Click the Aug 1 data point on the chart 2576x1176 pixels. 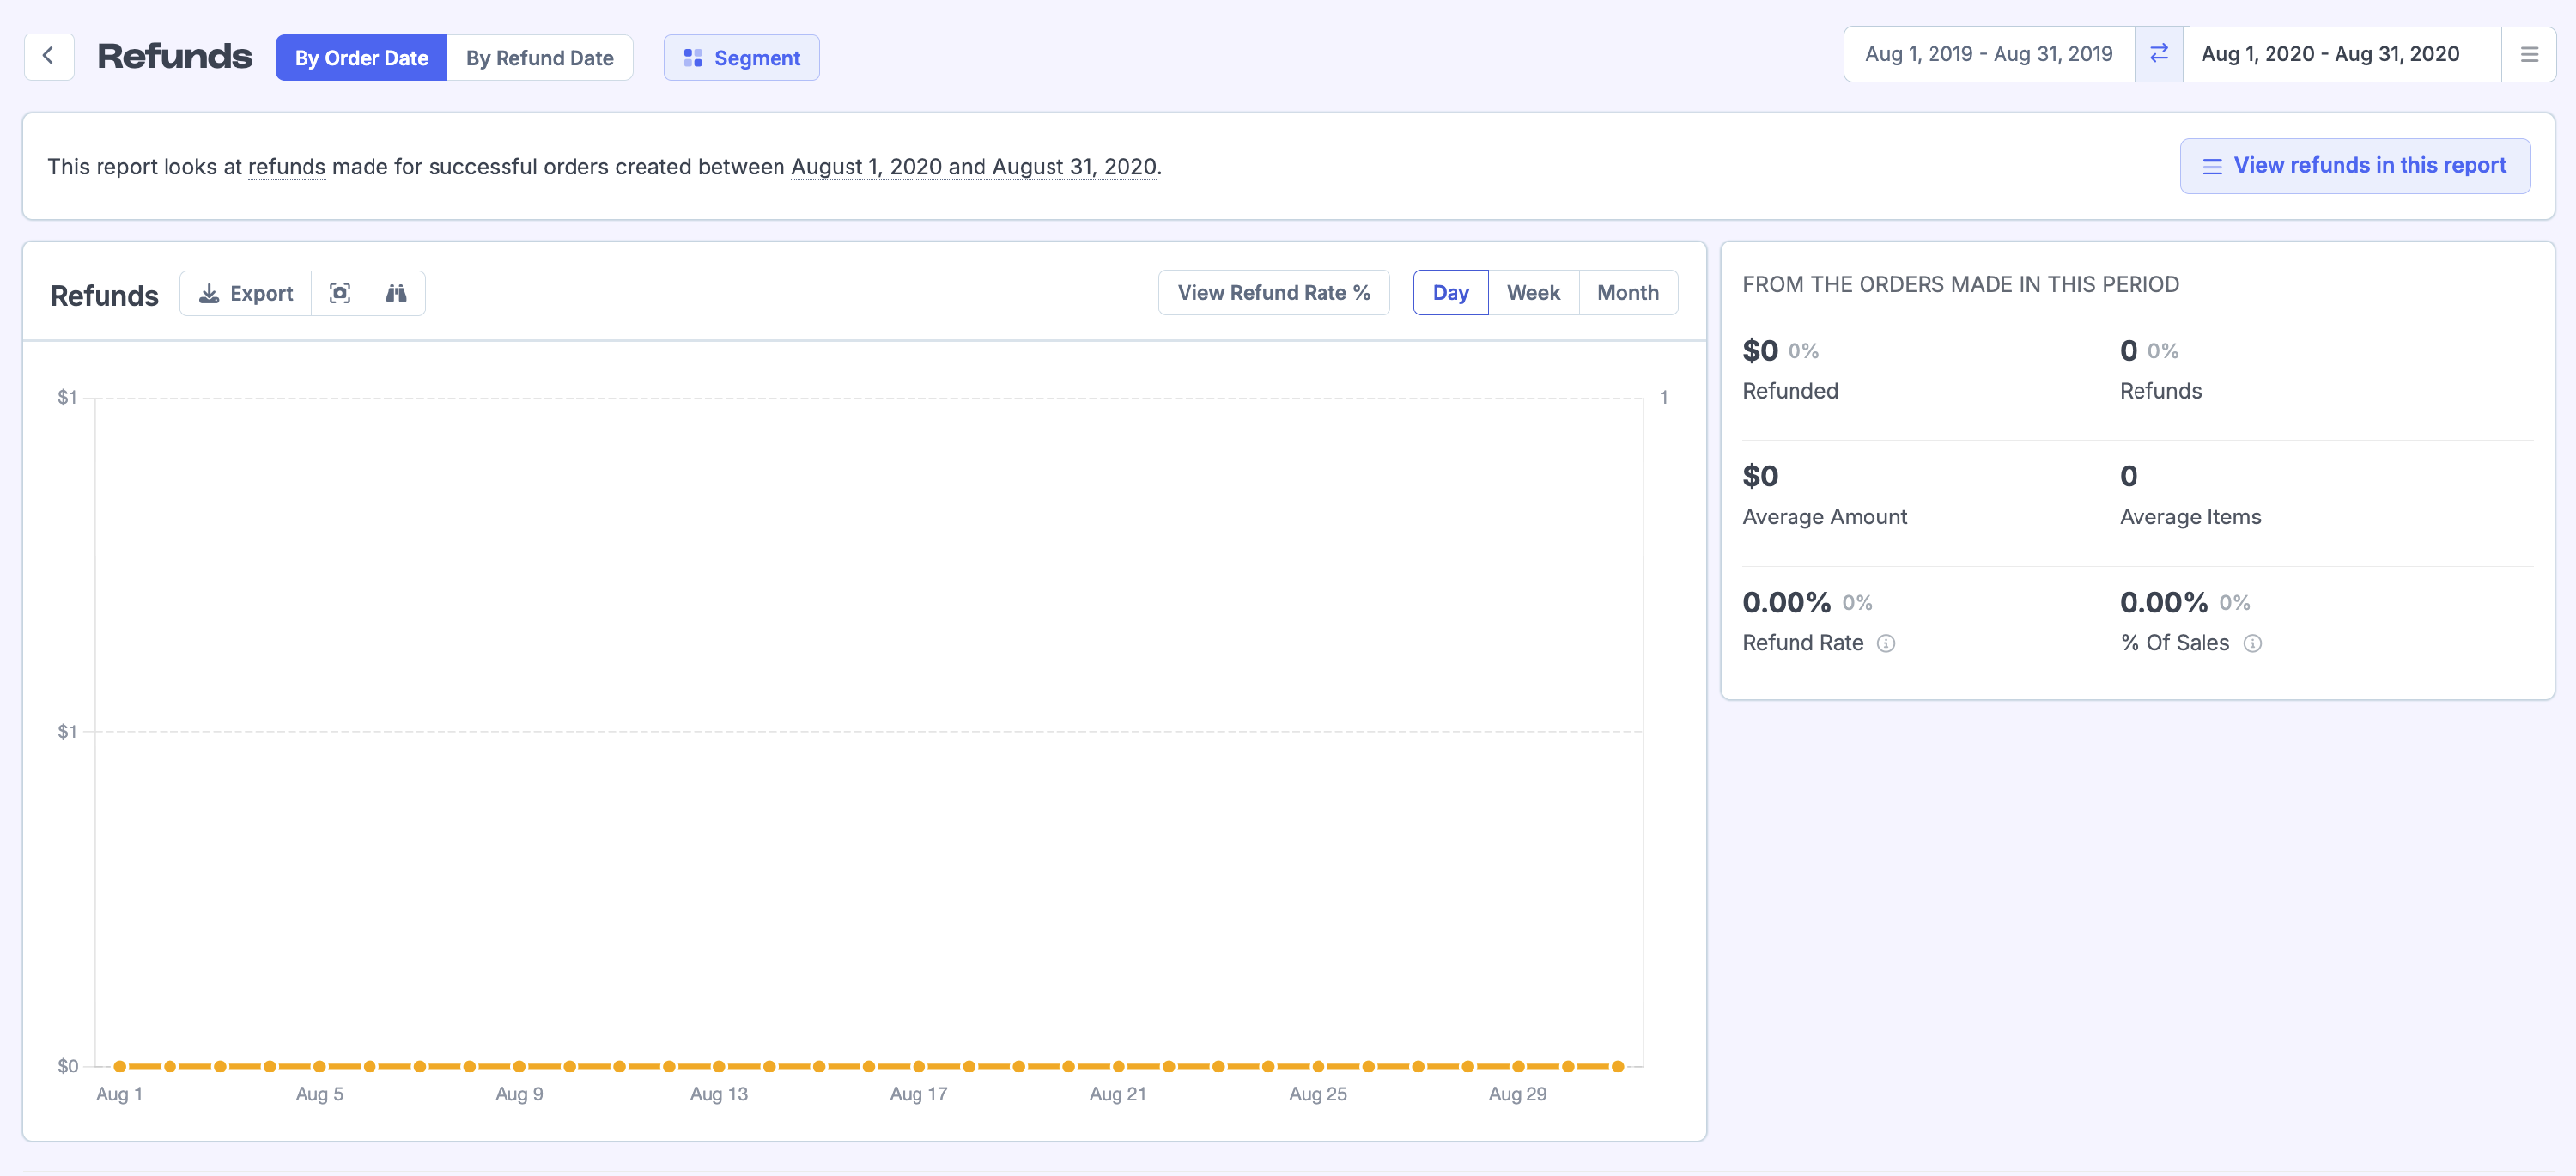pyautogui.click(x=120, y=1066)
